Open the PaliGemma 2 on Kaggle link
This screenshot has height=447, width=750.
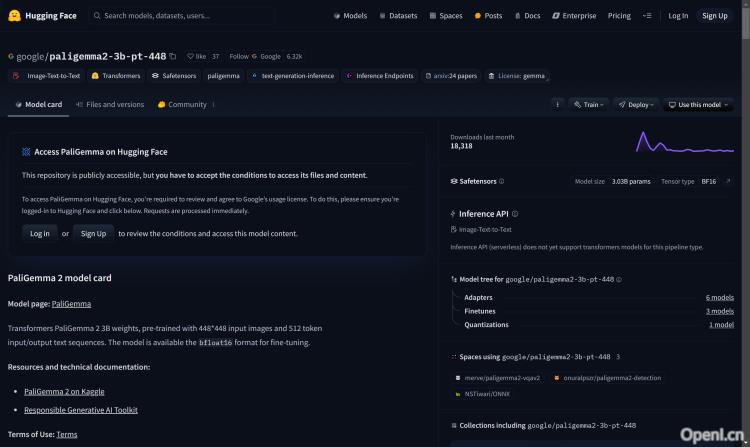click(x=64, y=391)
